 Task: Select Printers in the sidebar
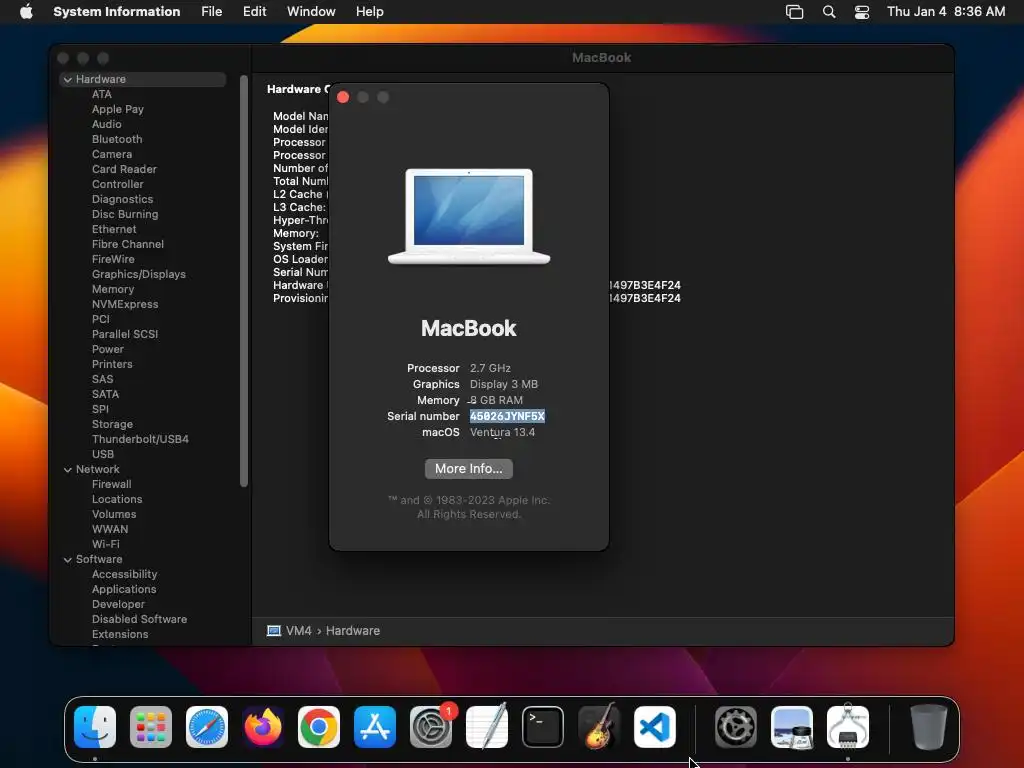pos(112,364)
